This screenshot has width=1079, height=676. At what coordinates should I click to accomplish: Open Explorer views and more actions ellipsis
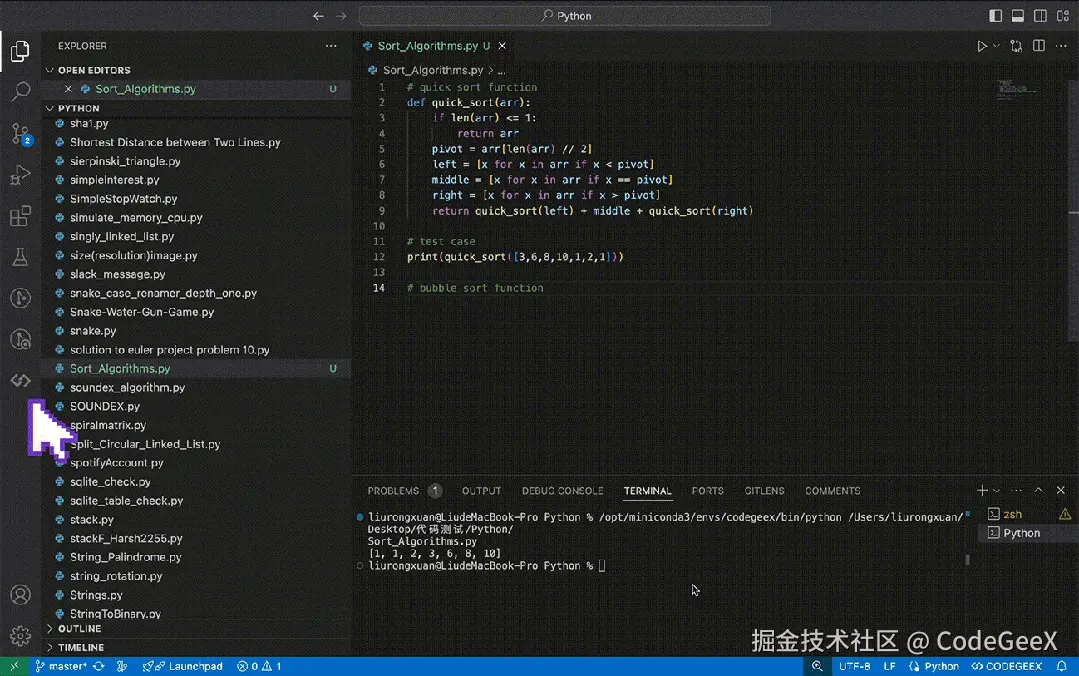click(x=331, y=46)
